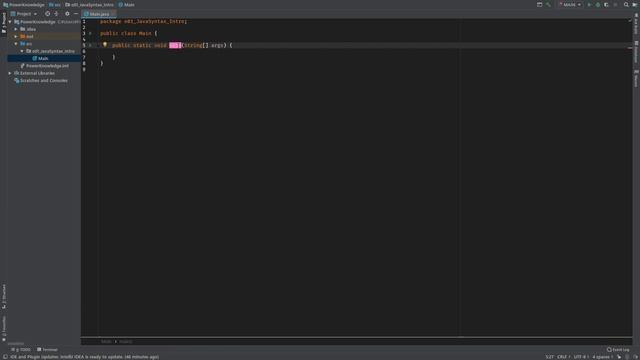The height and width of the screenshot is (360, 640).
Task: Click the line separator CRLF status entry
Action: pyautogui.click(x=563, y=357)
